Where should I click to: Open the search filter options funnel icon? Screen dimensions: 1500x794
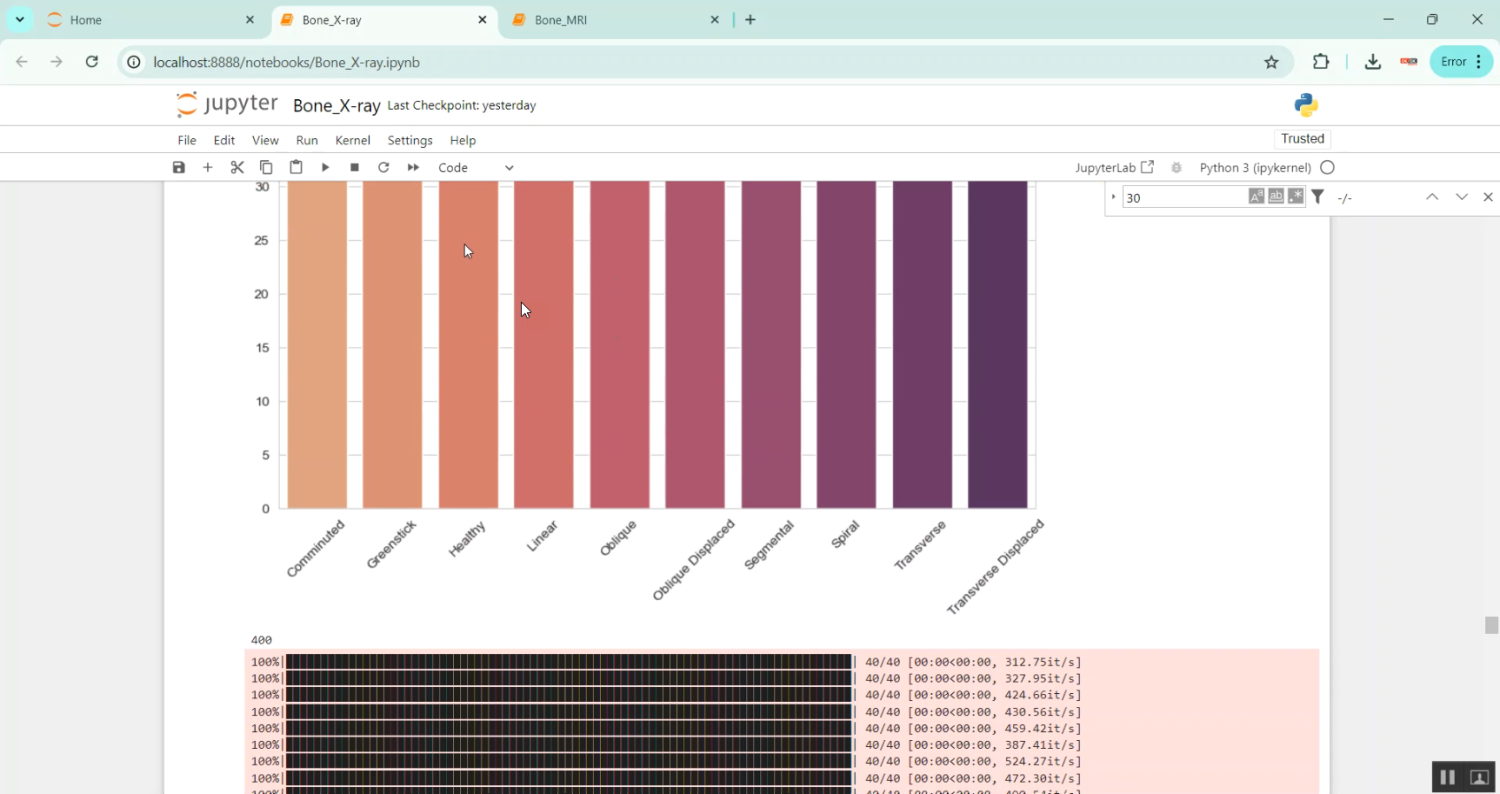1318,197
